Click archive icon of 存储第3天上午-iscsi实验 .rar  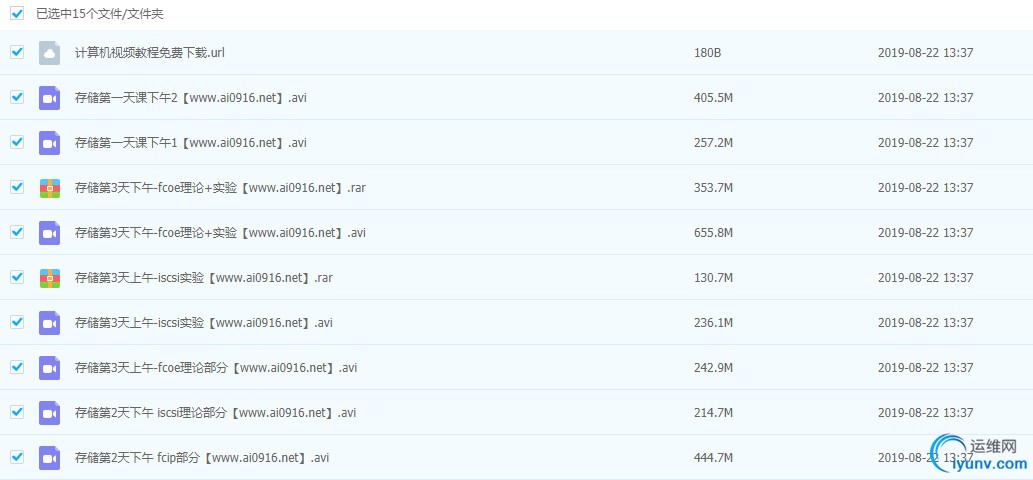tap(49, 277)
